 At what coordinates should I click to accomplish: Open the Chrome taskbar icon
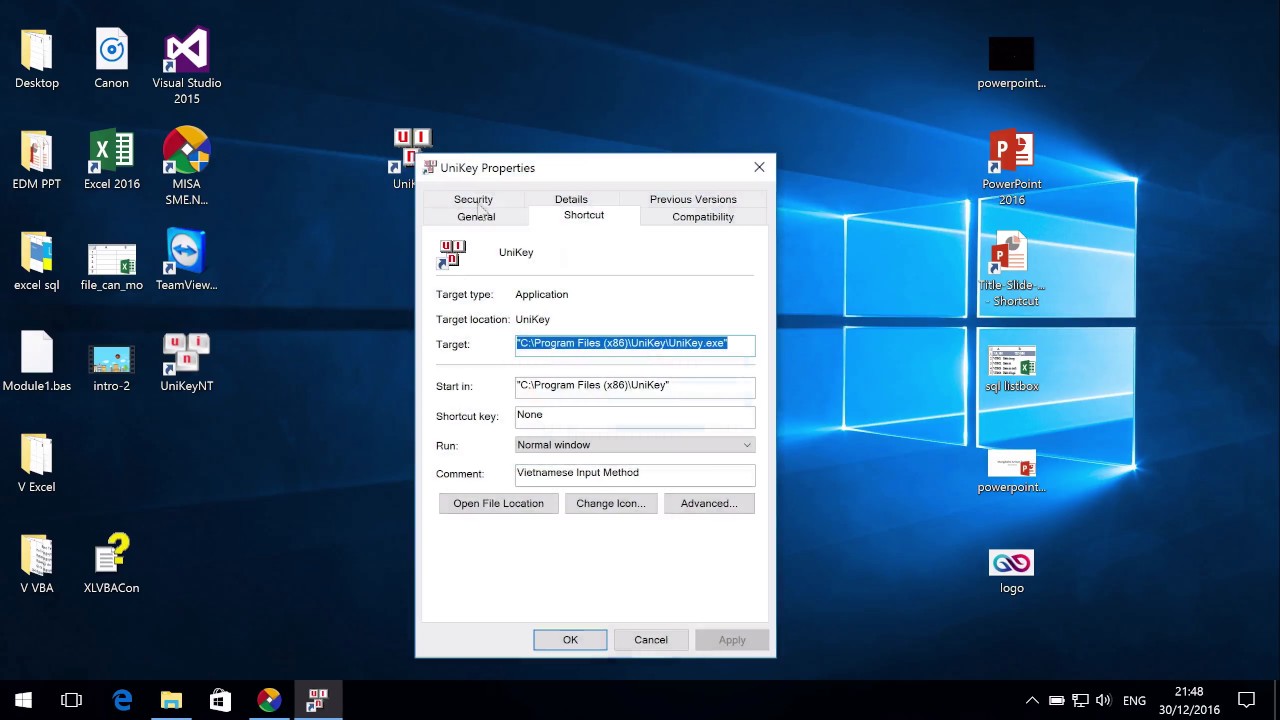(x=269, y=700)
